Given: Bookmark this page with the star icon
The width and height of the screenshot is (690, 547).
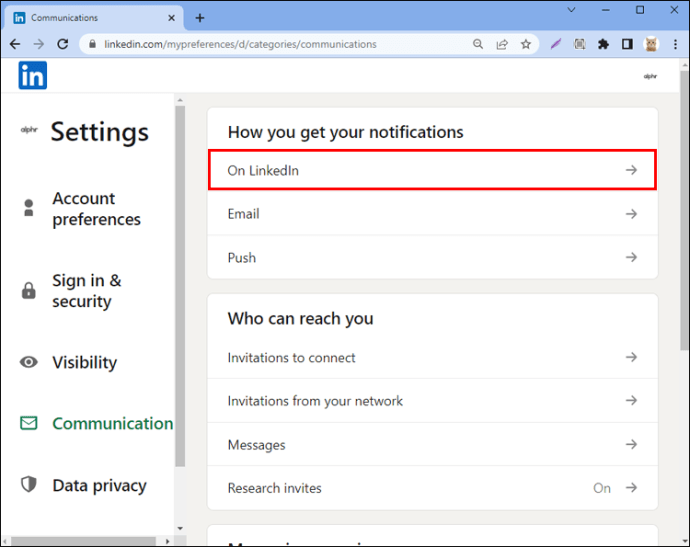Looking at the screenshot, I should 524,44.
